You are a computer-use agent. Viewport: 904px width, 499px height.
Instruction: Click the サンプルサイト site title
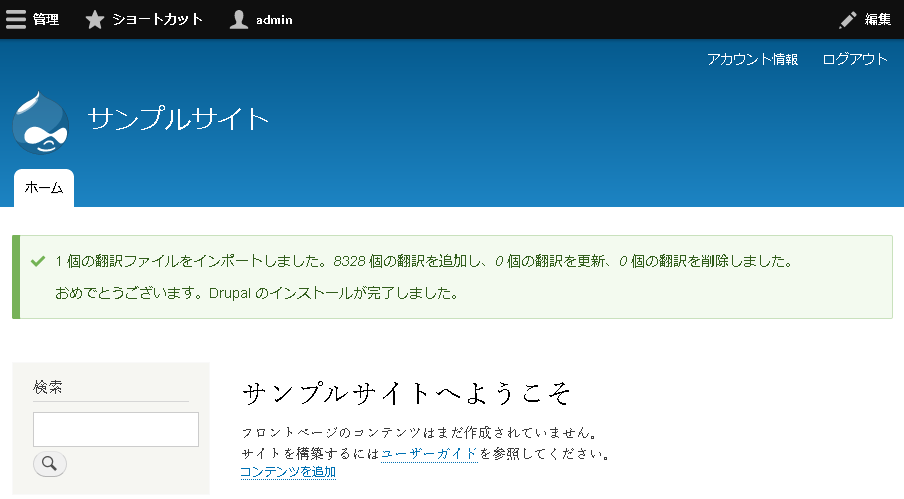click(x=178, y=119)
